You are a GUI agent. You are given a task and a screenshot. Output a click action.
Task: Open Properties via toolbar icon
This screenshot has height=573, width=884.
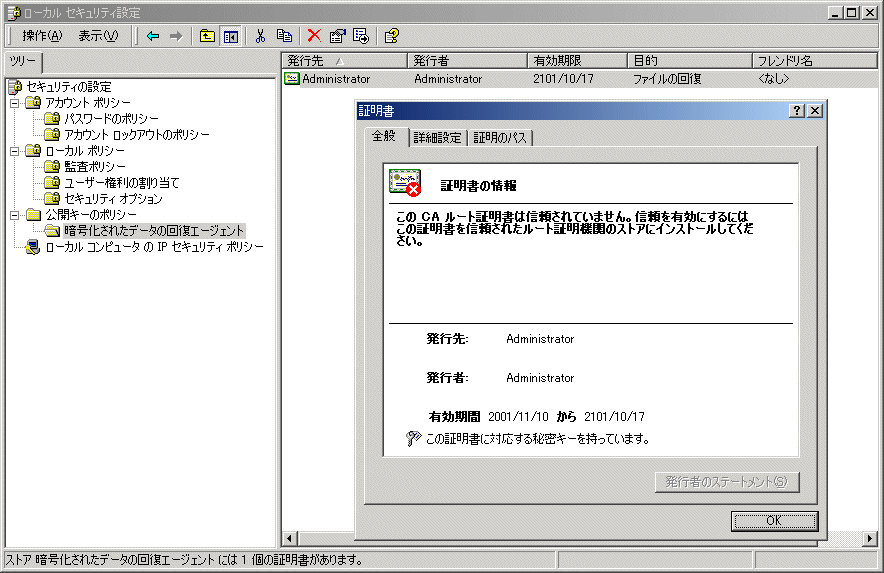coord(337,36)
